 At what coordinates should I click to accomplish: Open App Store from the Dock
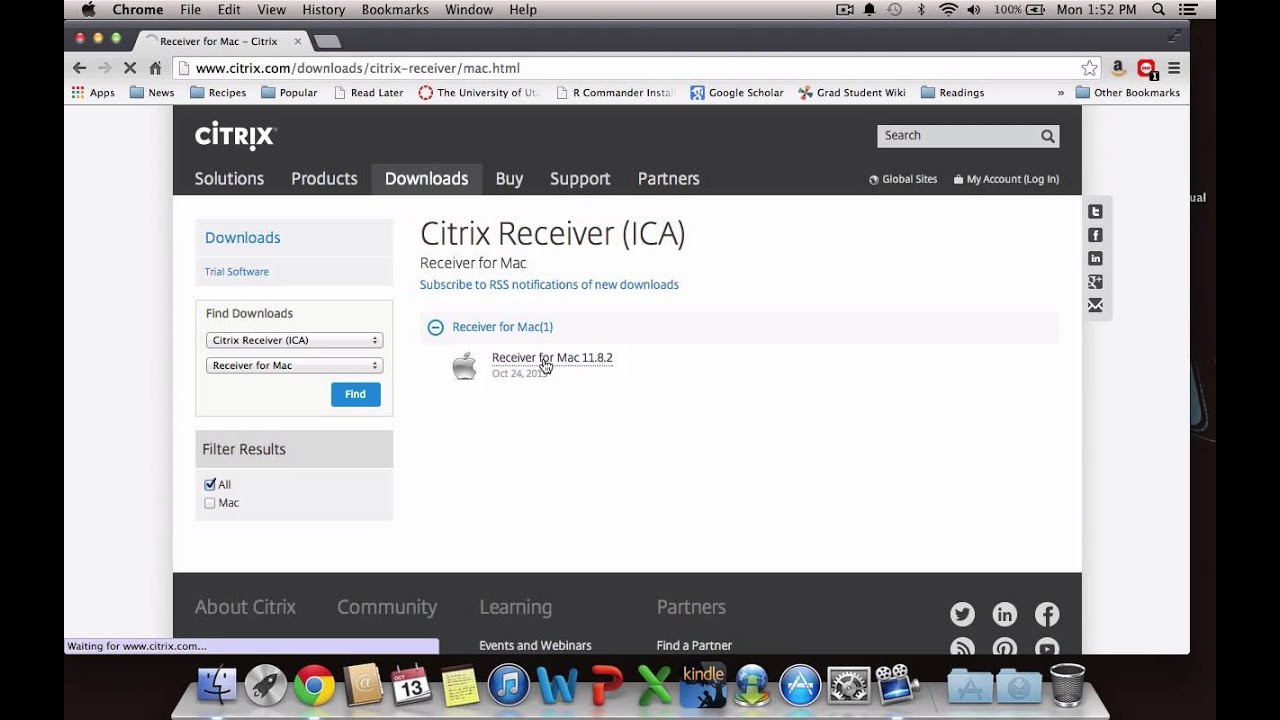800,686
